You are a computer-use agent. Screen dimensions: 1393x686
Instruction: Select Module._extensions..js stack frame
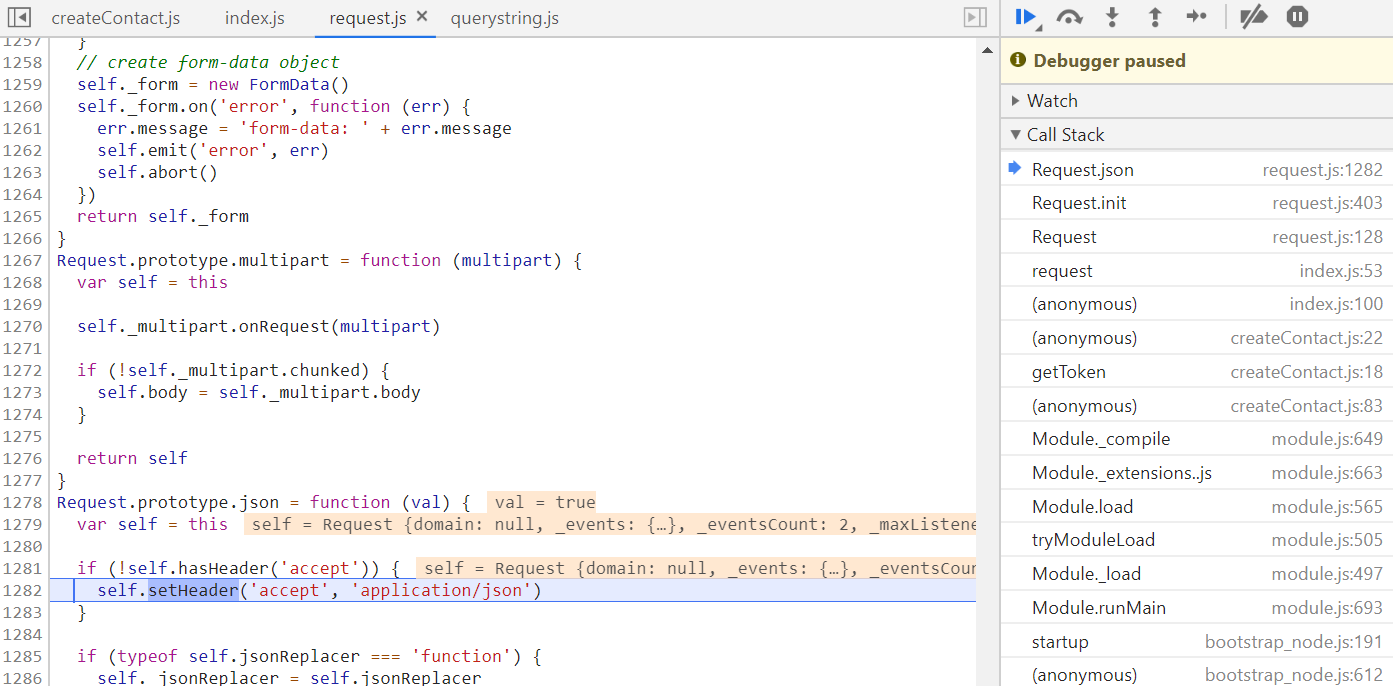pos(1197,473)
